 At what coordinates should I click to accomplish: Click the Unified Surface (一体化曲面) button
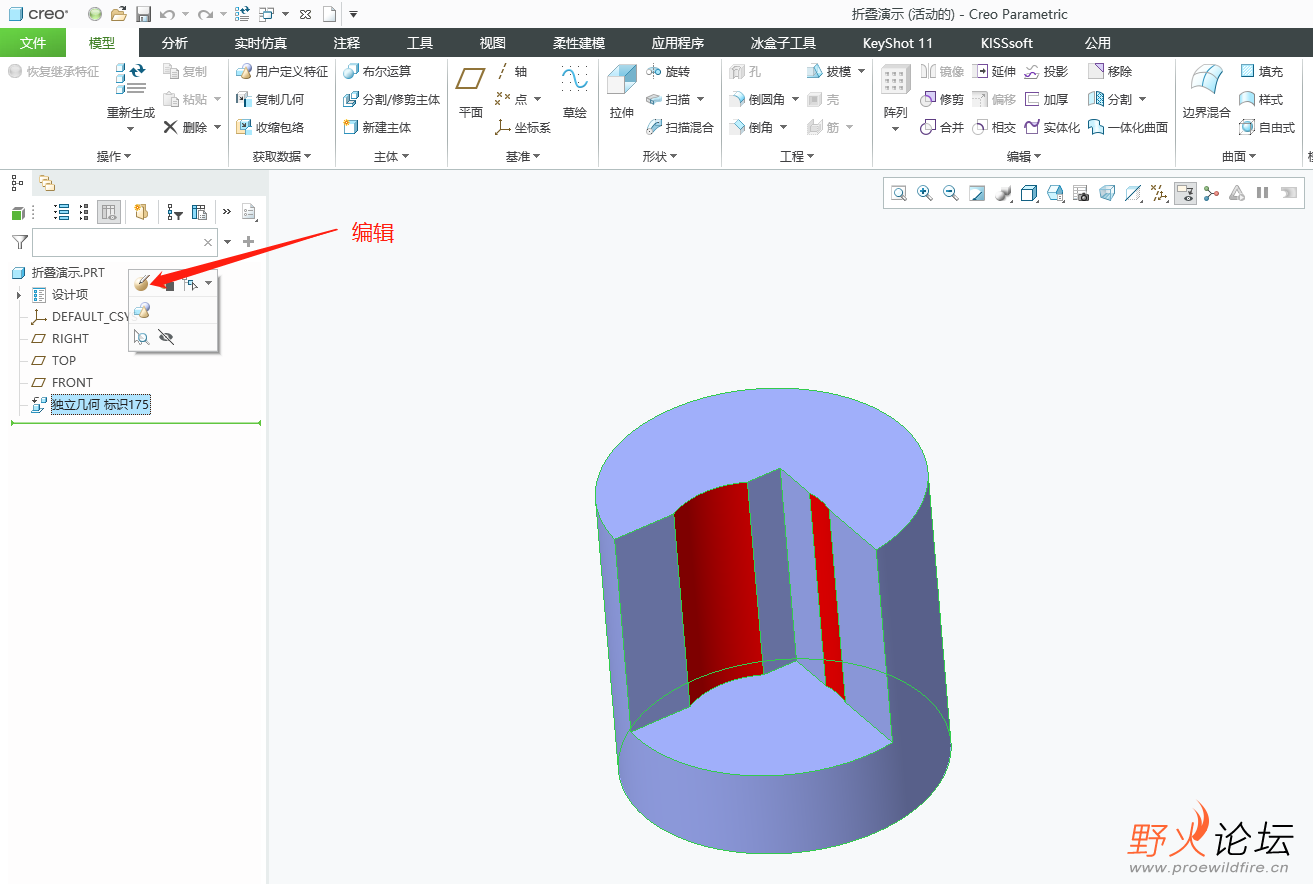pyautogui.click(x=1128, y=128)
